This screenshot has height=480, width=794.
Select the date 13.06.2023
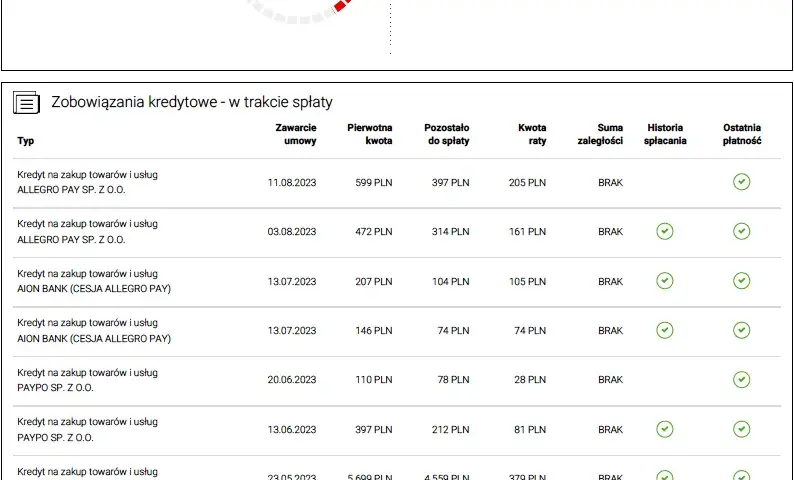292,429
